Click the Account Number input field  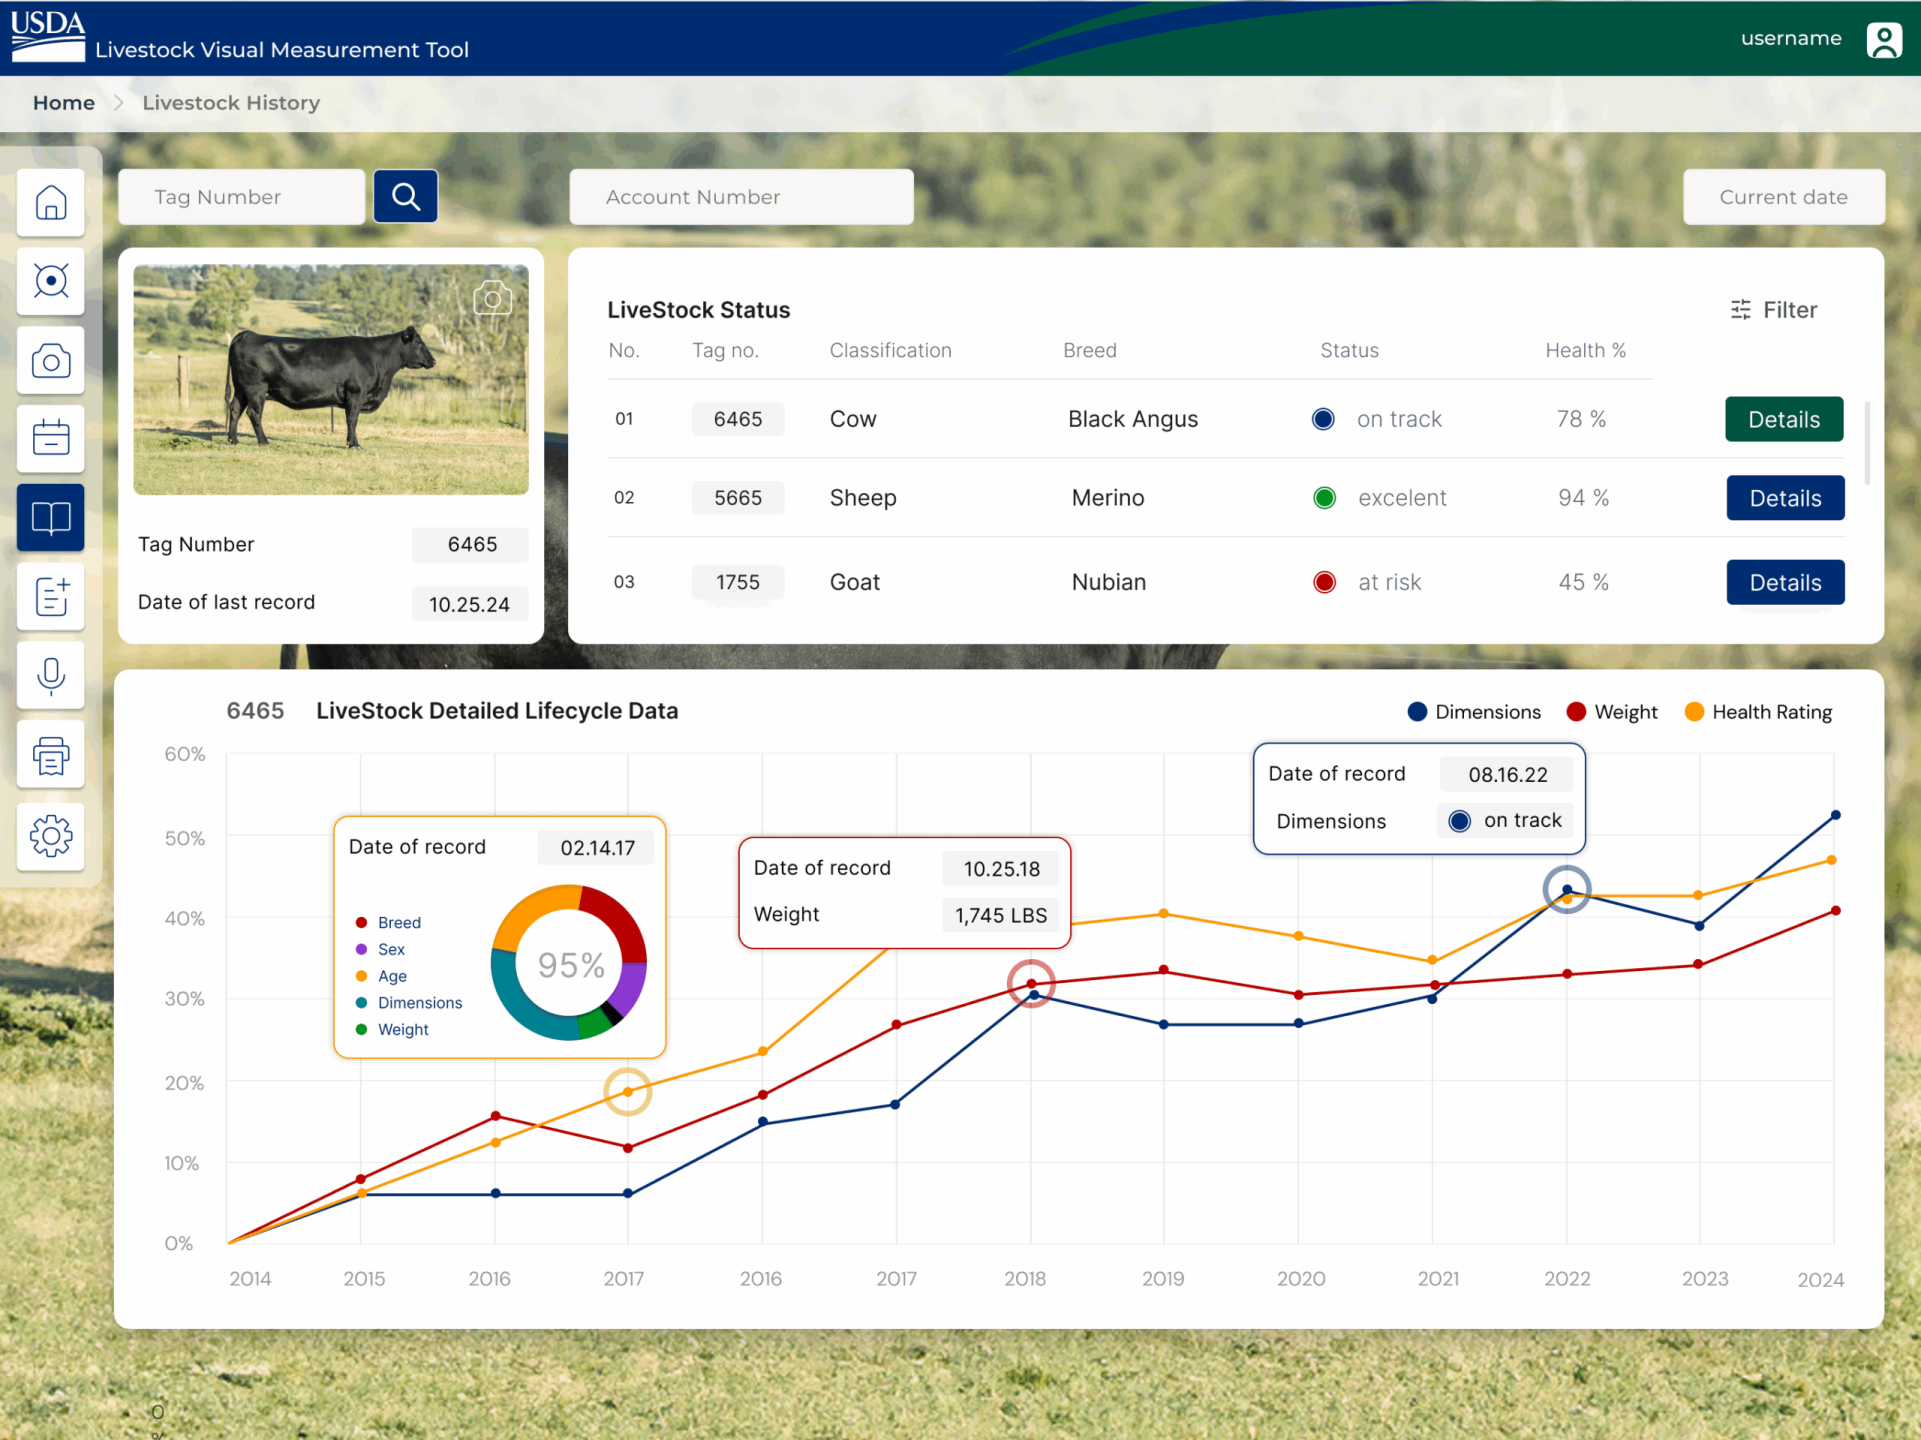click(741, 197)
